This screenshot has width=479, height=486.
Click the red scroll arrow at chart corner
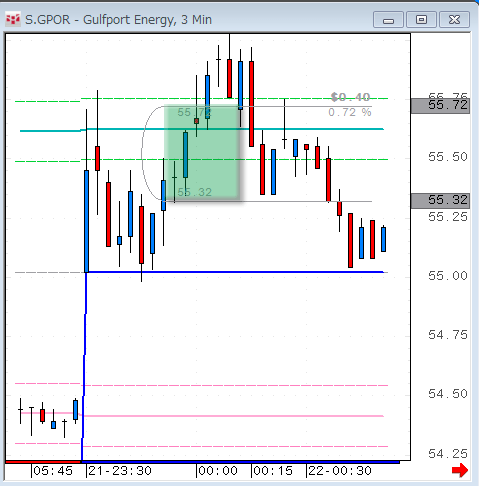tap(460, 470)
